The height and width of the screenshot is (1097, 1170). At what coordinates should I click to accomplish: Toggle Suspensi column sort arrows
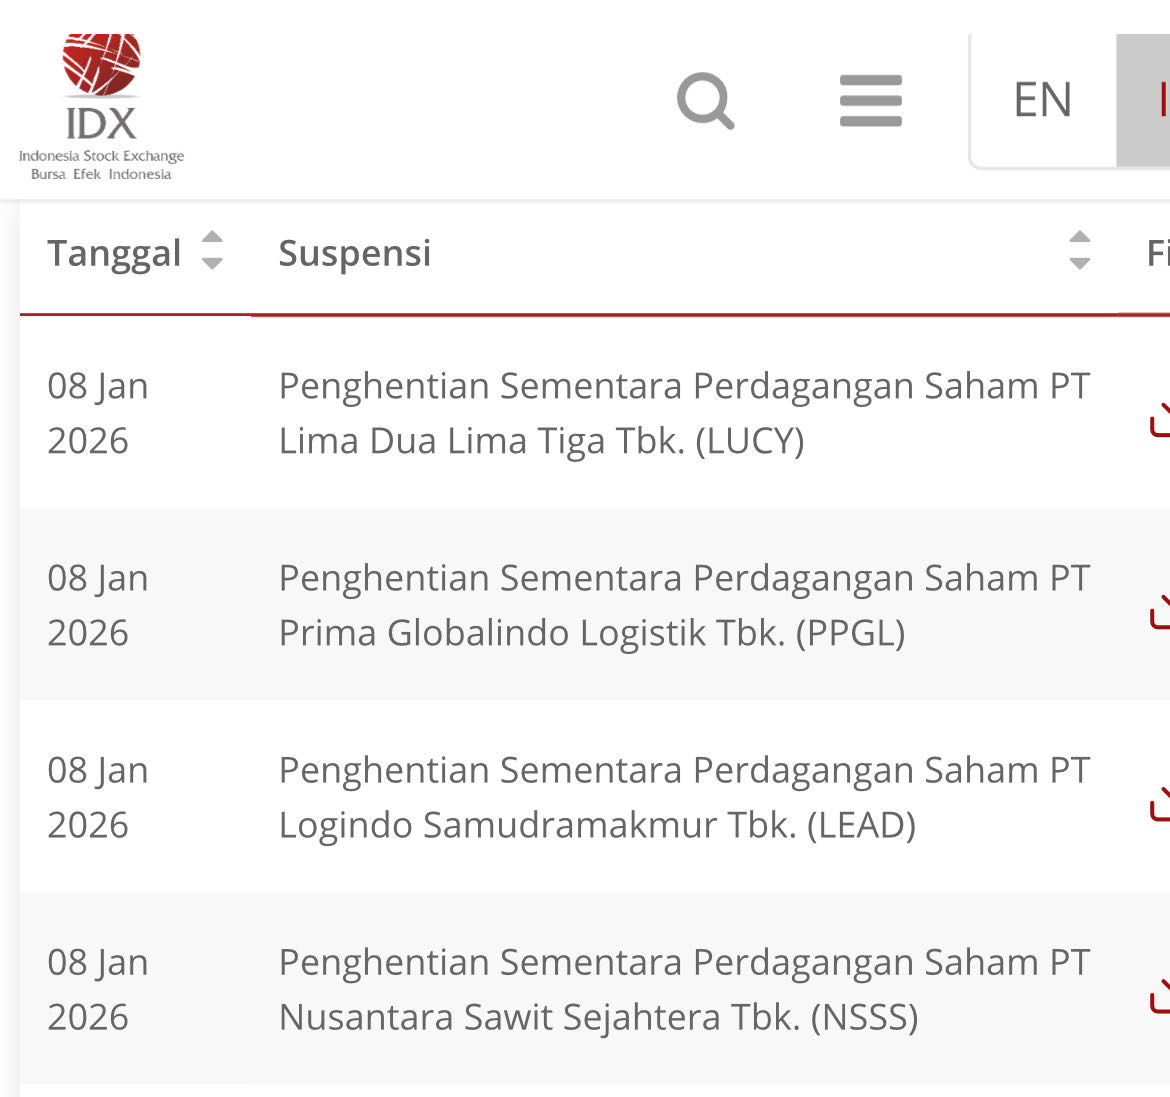point(1079,250)
